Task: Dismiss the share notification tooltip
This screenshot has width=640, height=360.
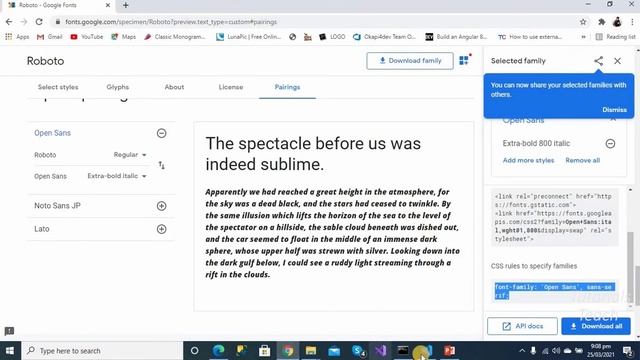Action: (614, 110)
